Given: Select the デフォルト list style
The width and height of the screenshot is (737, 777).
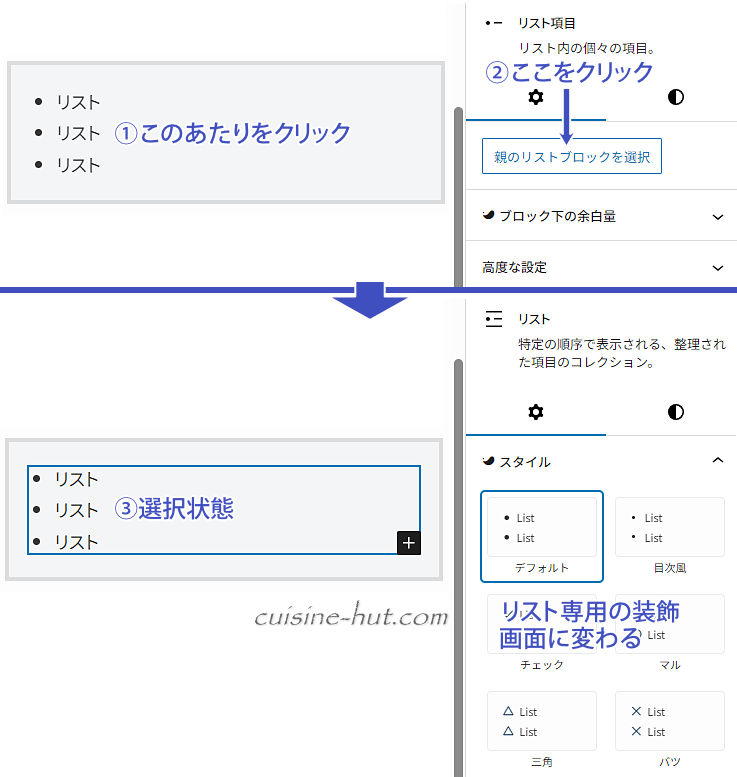Looking at the screenshot, I should pyautogui.click(x=542, y=536).
